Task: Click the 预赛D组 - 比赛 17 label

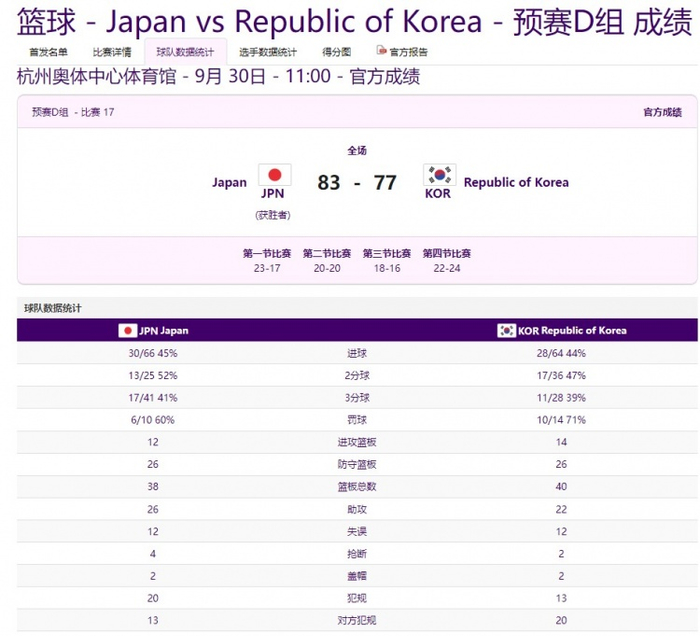Action: 73,112
